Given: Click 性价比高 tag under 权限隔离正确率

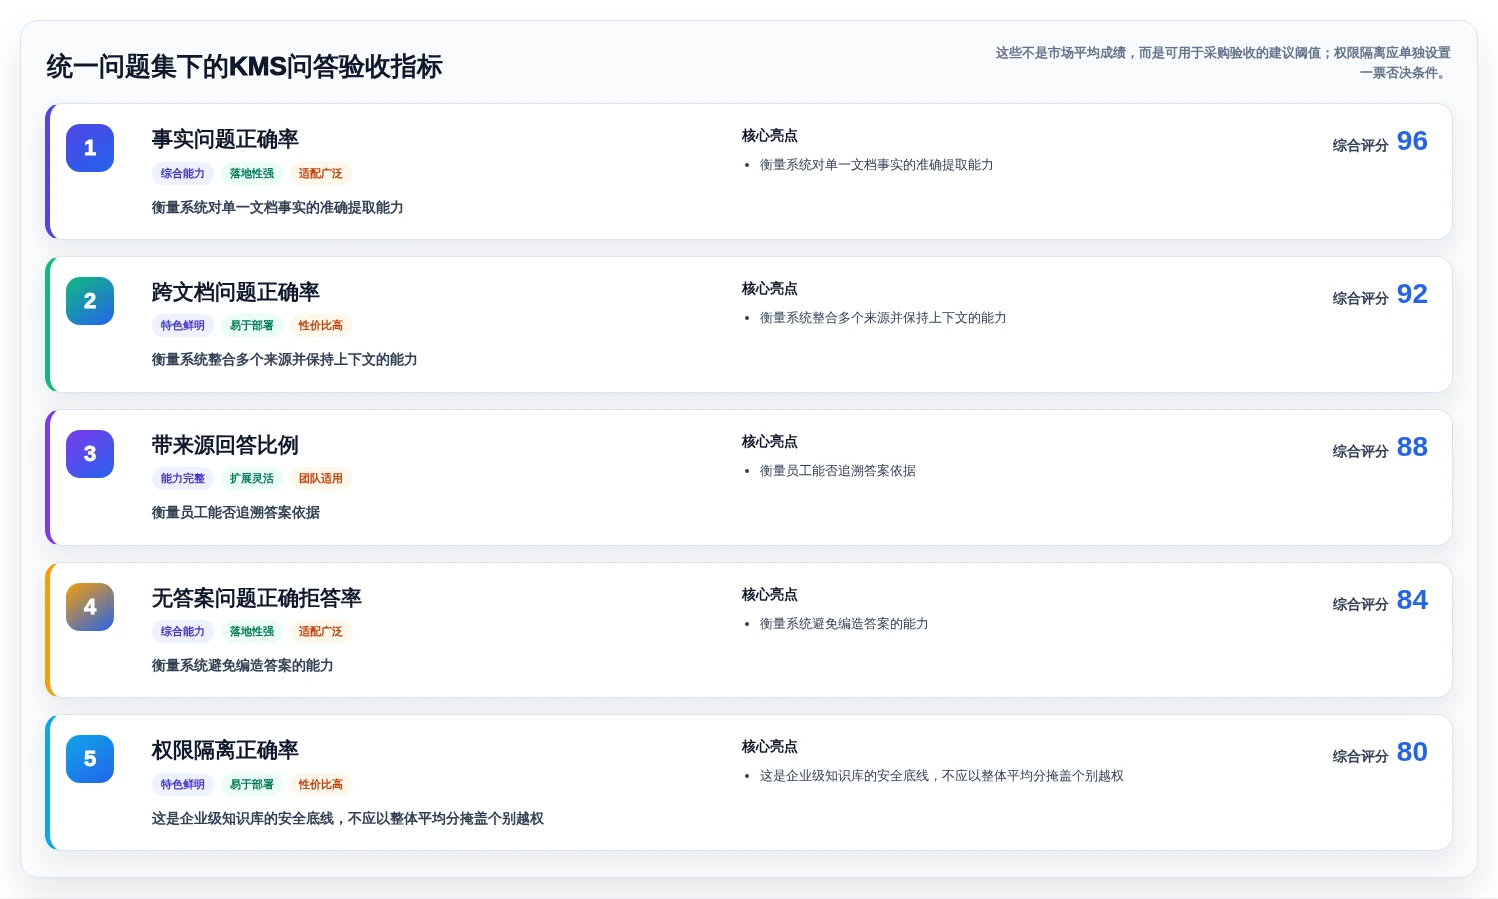Looking at the screenshot, I should pyautogui.click(x=321, y=784).
